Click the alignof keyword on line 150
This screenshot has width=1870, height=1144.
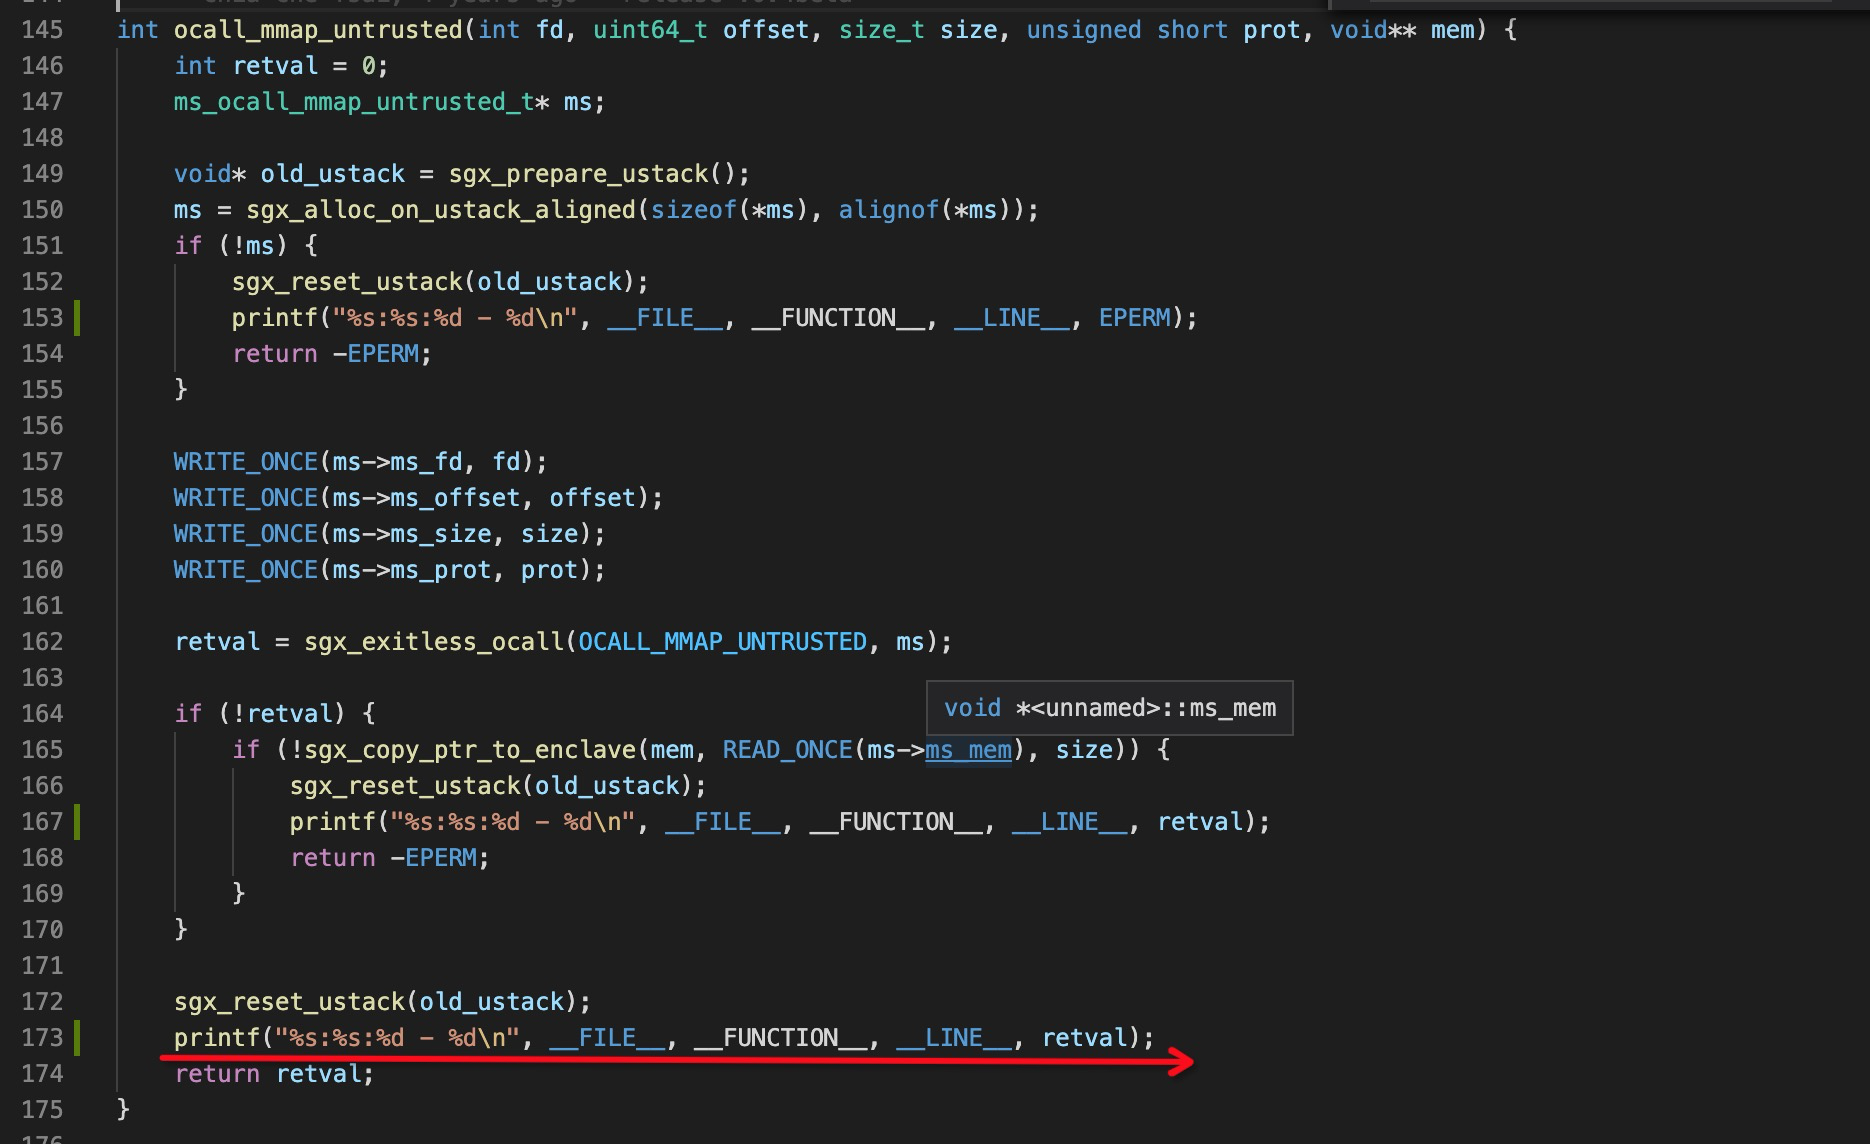pyautogui.click(x=889, y=210)
